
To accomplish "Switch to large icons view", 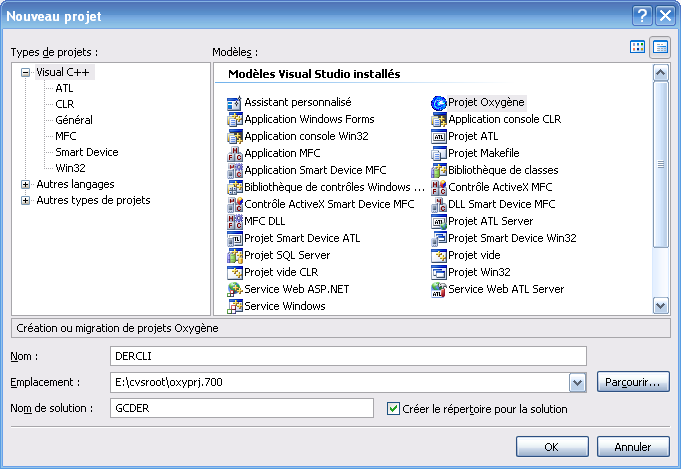I will 637,46.
